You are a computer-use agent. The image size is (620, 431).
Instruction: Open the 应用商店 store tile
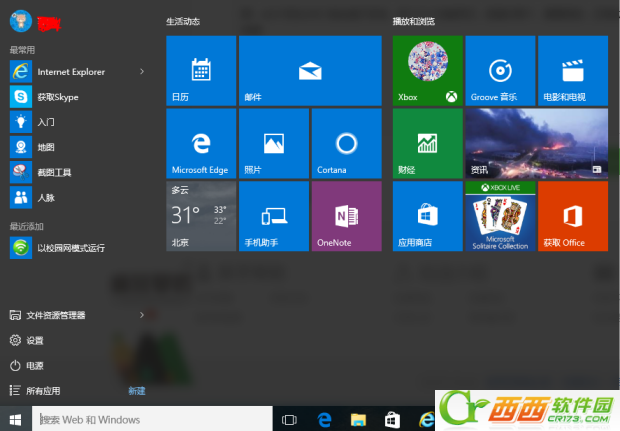[427, 216]
